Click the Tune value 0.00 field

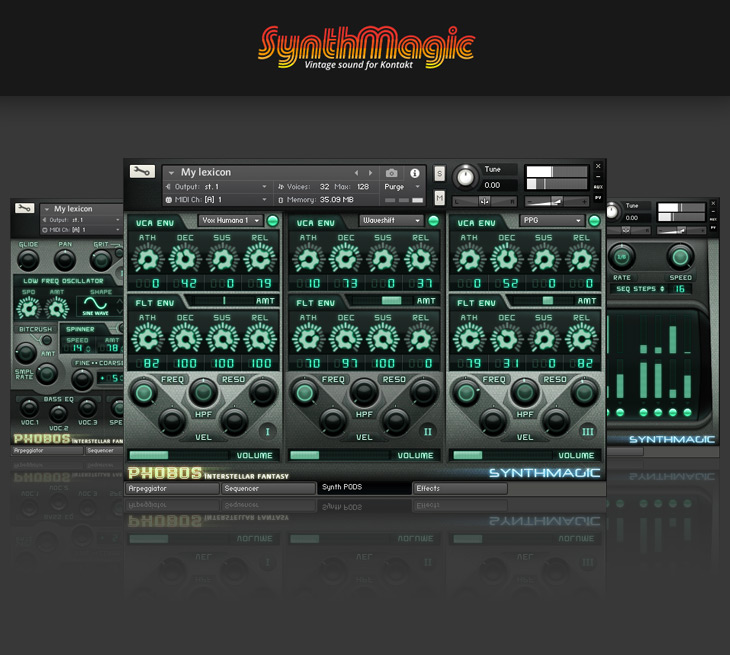[x=499, y=185]
